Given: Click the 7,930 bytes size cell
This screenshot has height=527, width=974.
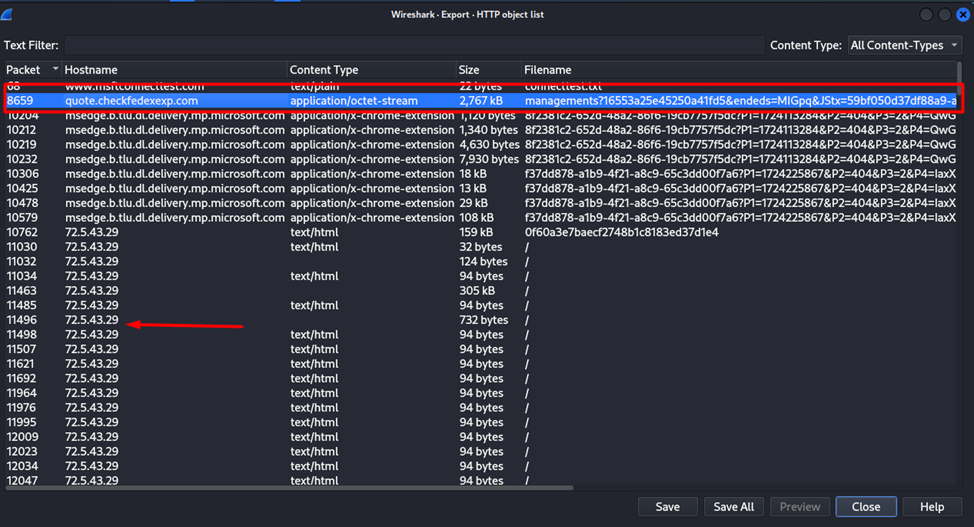Looking at the screenshot, I should tap(489, 159).
